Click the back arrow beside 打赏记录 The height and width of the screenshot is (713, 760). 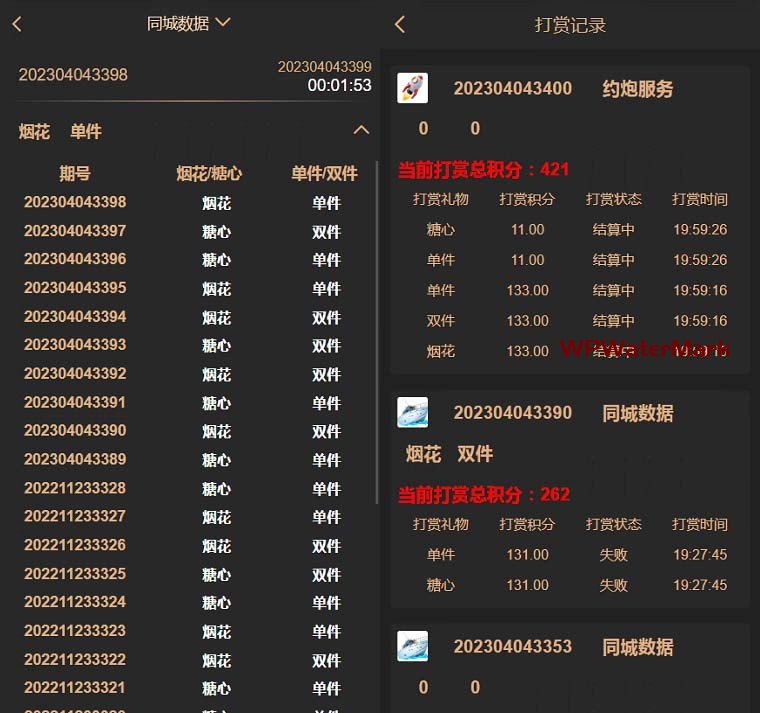point(400,24)
